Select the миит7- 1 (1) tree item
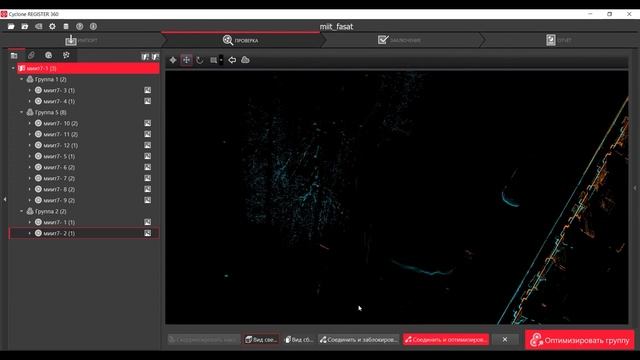Screen dimensions: 640x360 coord(59,222)
